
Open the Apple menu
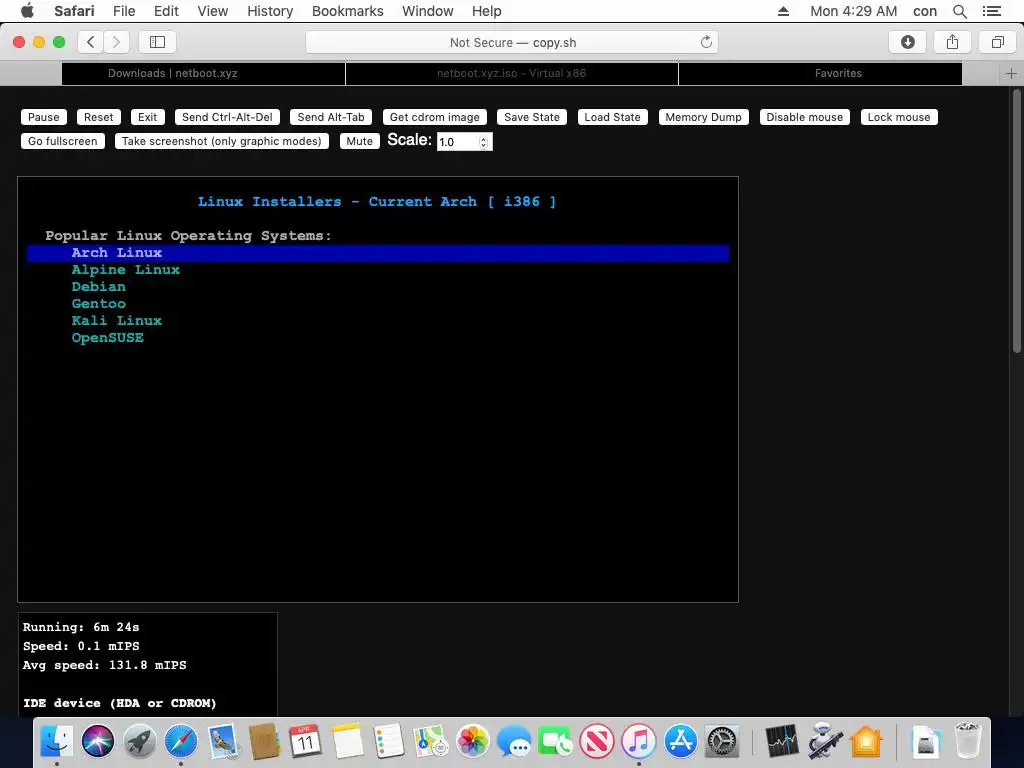click(27, 11)
